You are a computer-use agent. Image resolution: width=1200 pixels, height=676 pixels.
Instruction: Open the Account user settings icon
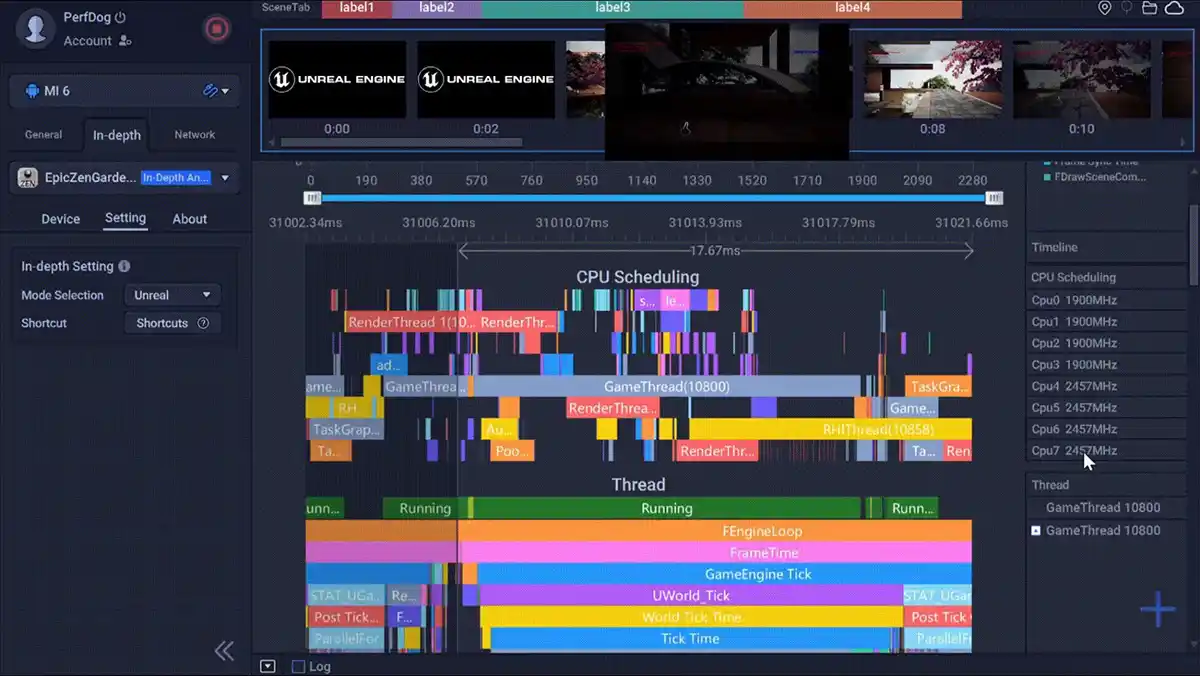(125, 41)
